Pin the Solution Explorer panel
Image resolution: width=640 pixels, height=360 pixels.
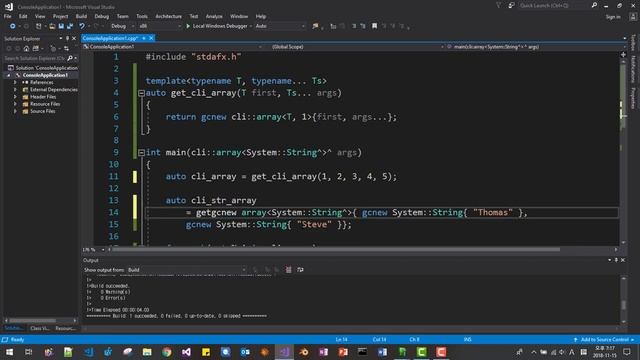tap(67, 38)
